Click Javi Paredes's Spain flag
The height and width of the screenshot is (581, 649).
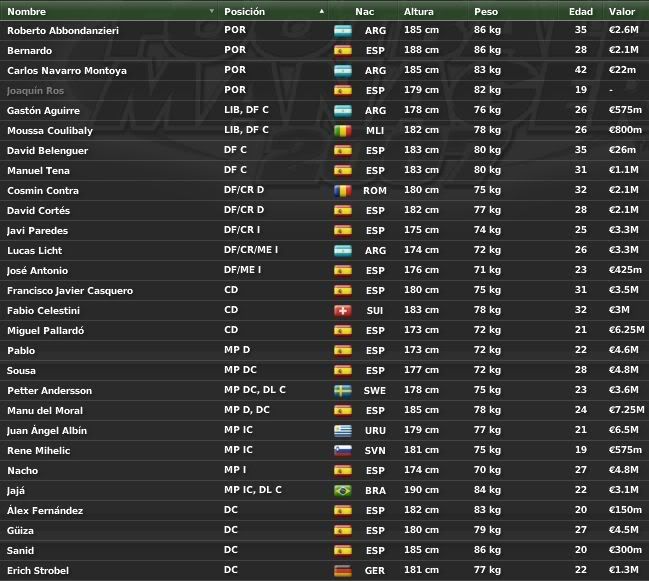343,231
